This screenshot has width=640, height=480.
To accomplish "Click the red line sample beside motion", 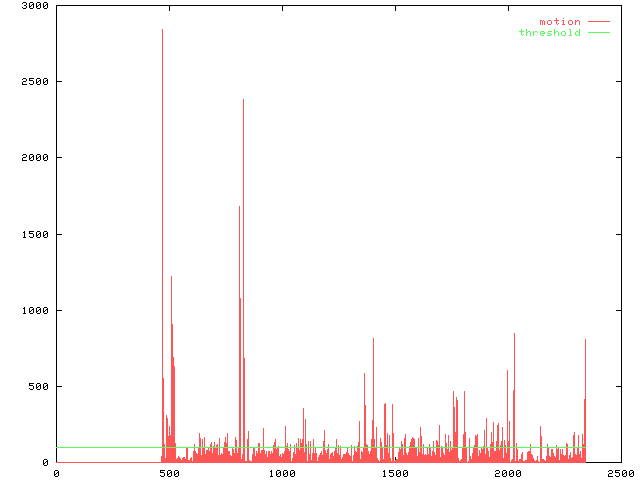I will tap(598, 21).
